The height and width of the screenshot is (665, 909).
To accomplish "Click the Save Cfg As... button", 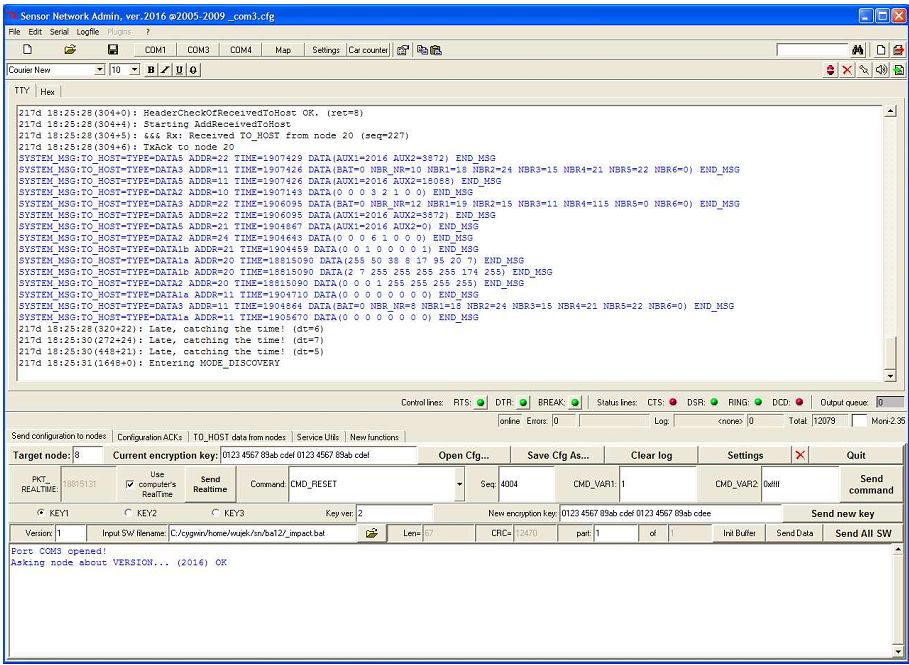I will point(558,455).
